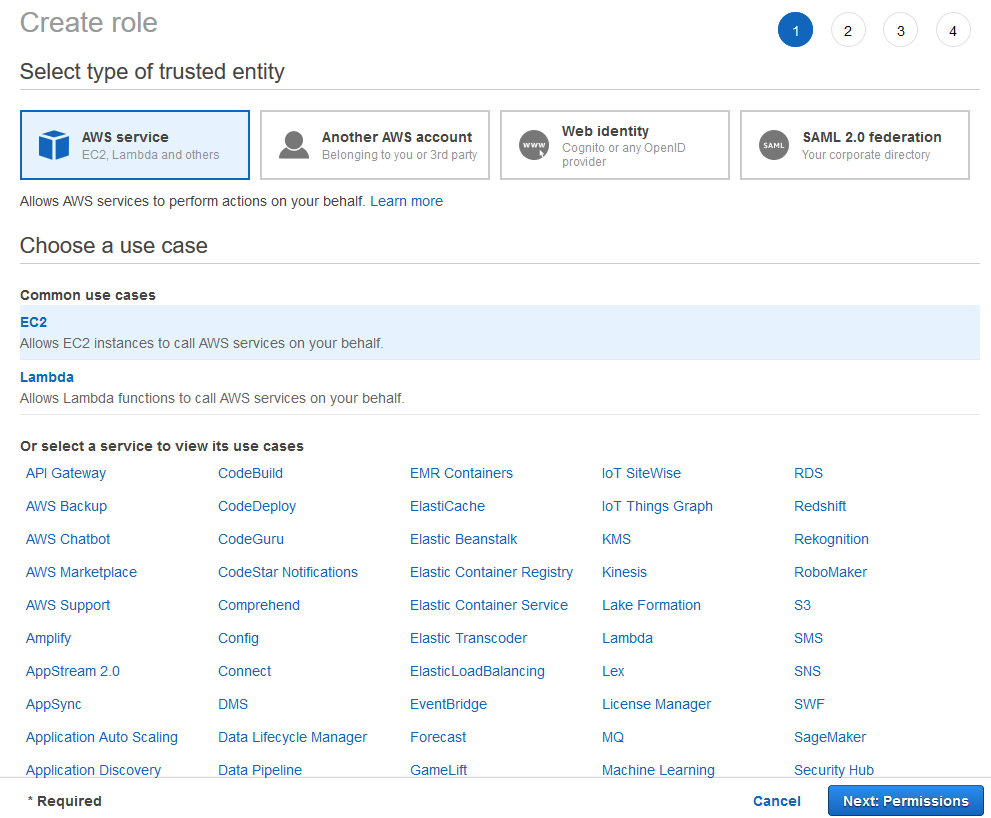This screenshot has width=991, height=818.
Task: Choose SAML 2.0 federation entity card
Action: [854, 145]
